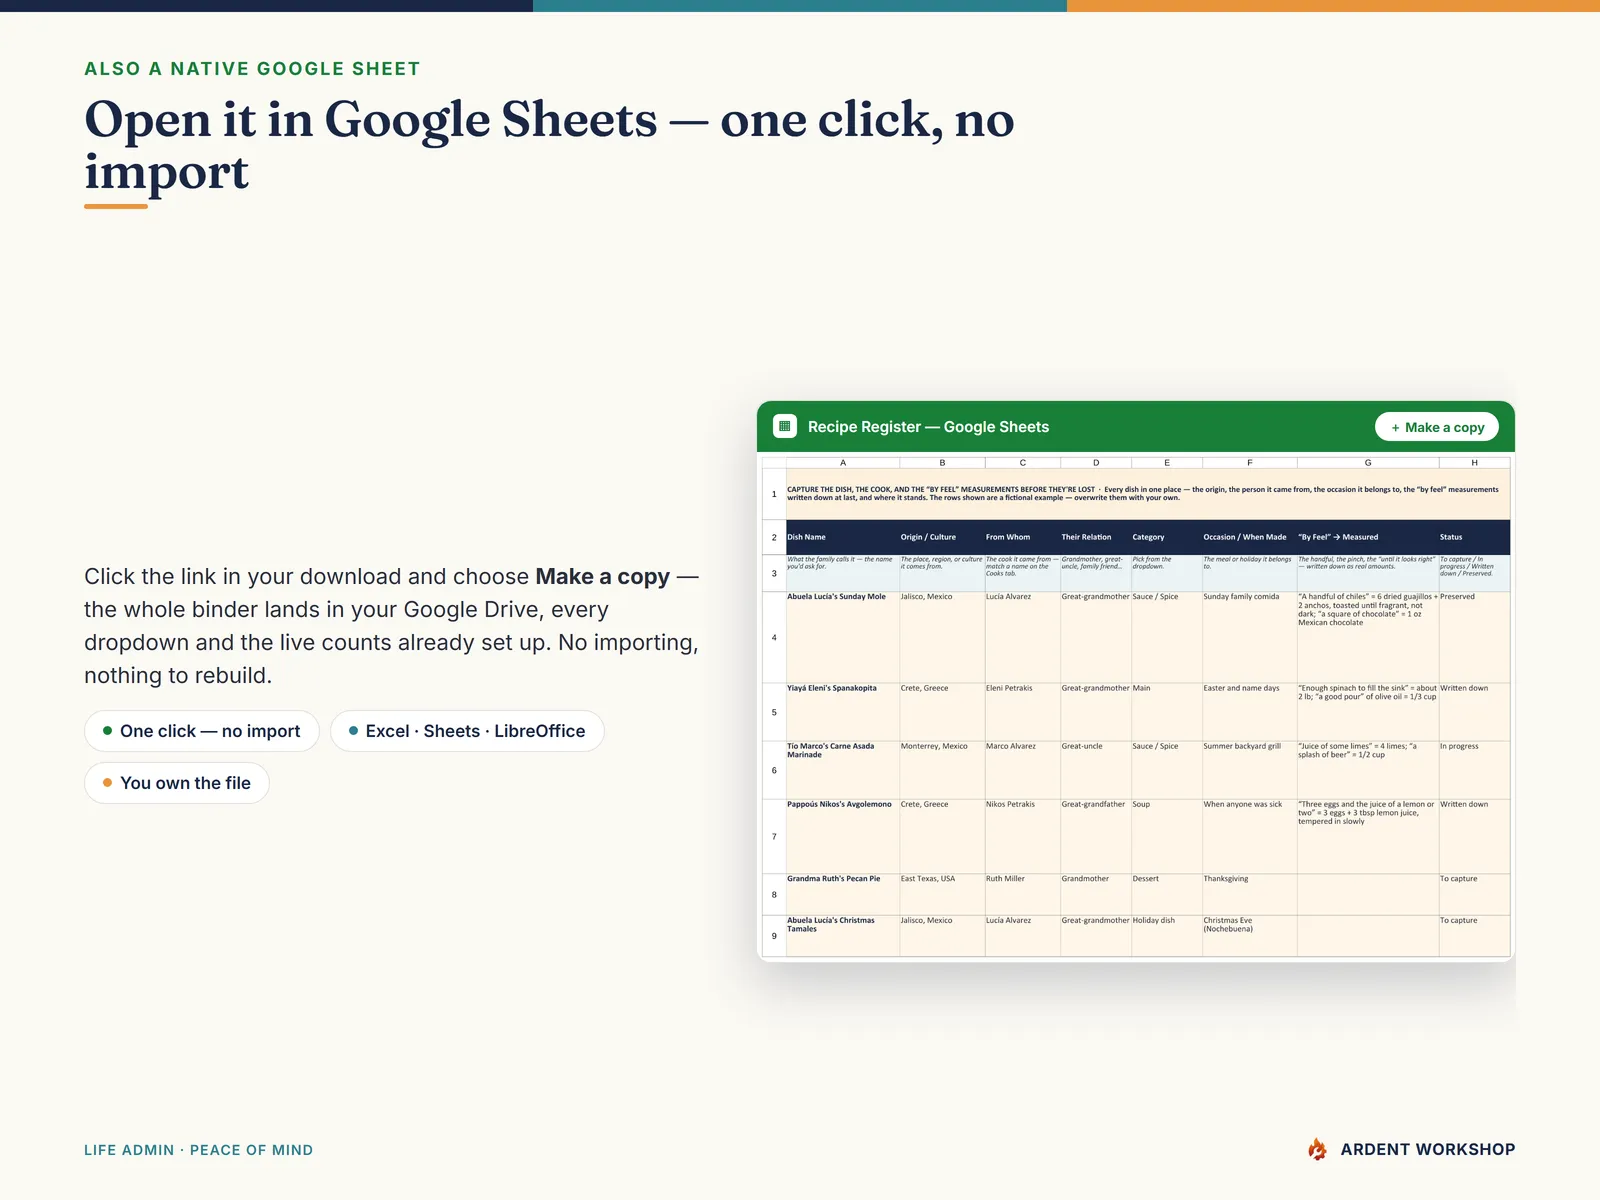Click the You own the file pill
Image resolution: width=1600 pixels, height=1200 pixels.
(x=177, y=783)
